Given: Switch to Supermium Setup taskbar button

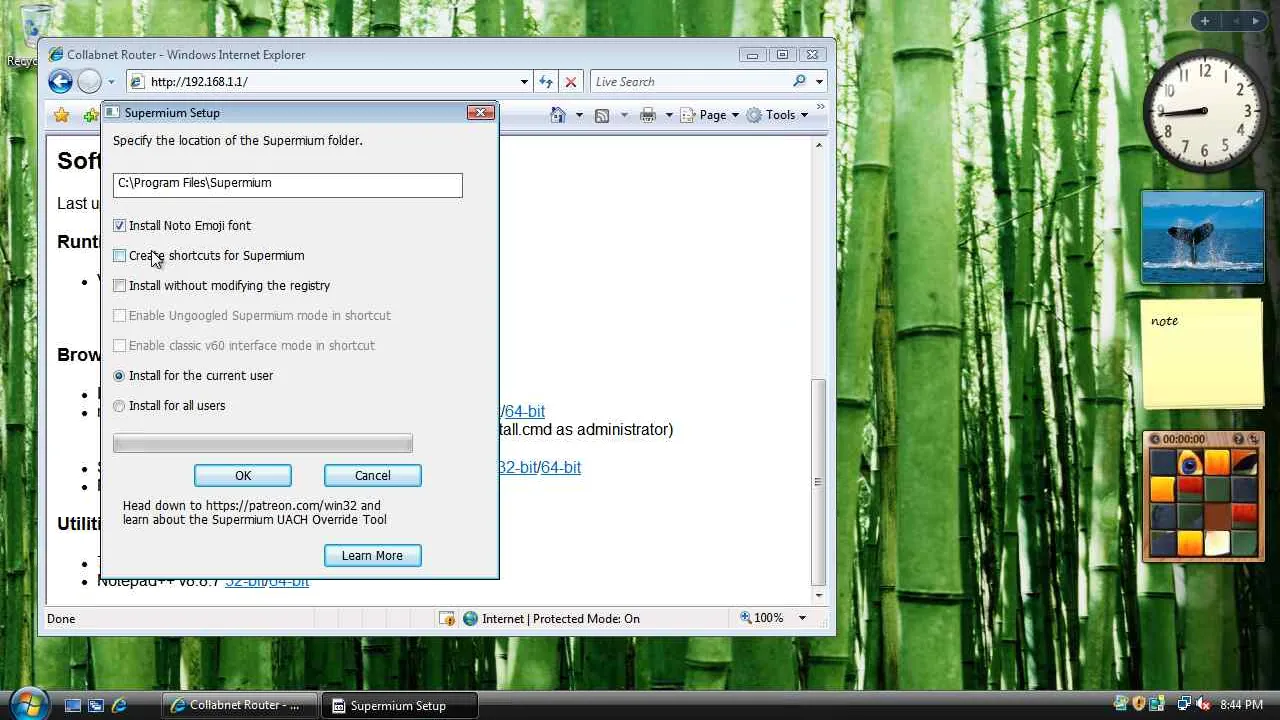Looking at the screenshot, I should tap(401, 705).
